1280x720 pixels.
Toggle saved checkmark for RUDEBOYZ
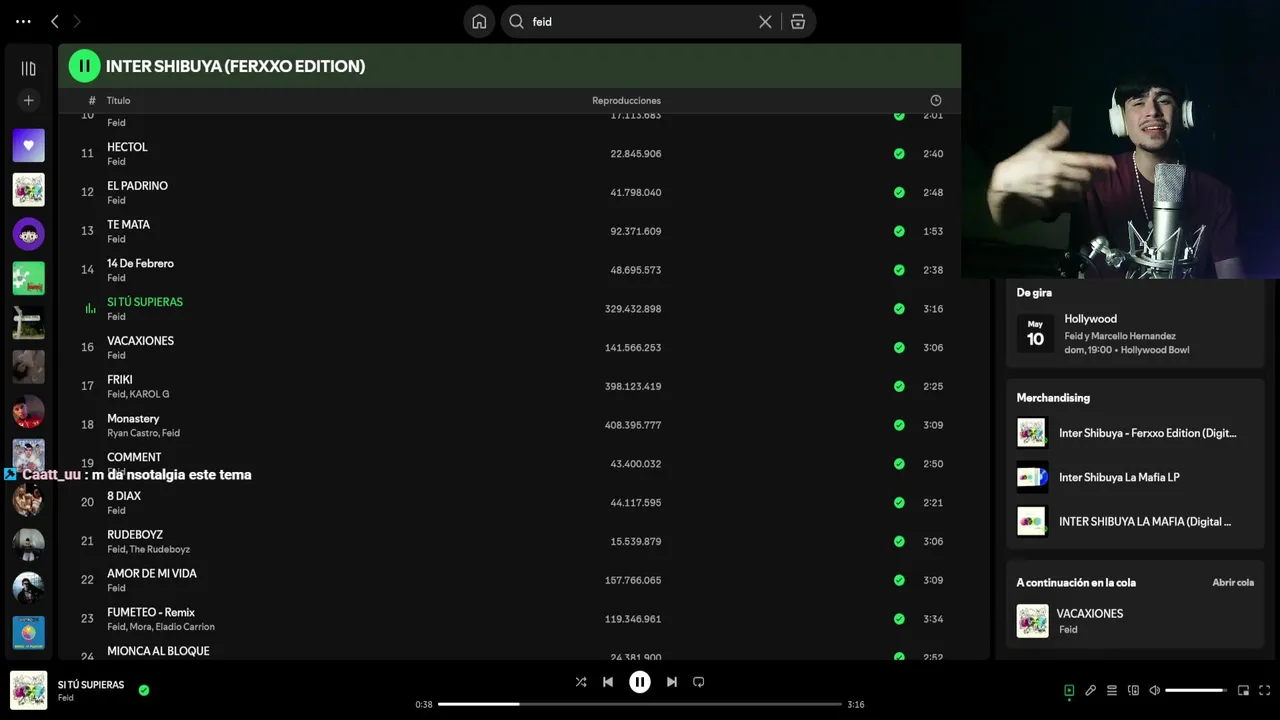(899, 541)
